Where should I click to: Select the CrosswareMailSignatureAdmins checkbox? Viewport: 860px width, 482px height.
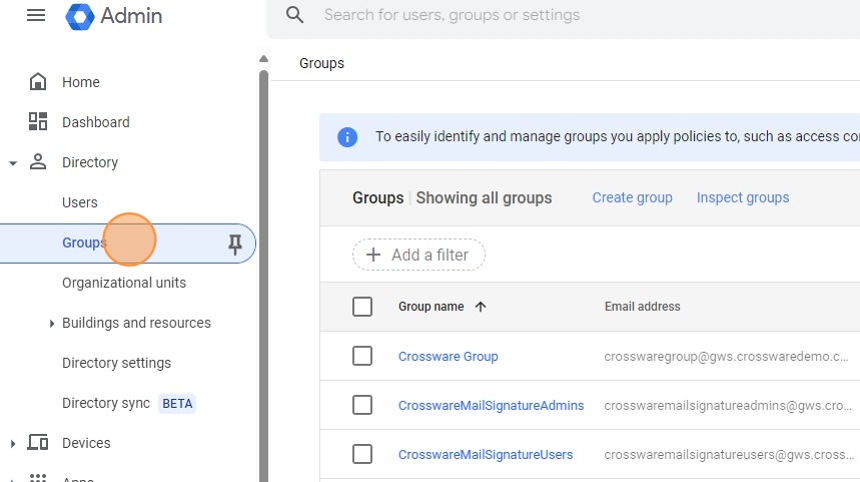pyautogui.click(x=362, y=405)
